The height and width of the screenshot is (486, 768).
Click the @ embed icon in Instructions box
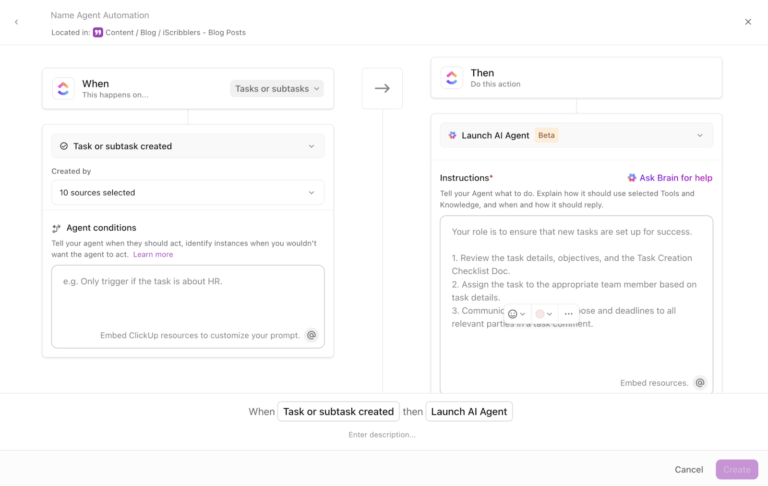click(700, 383)
